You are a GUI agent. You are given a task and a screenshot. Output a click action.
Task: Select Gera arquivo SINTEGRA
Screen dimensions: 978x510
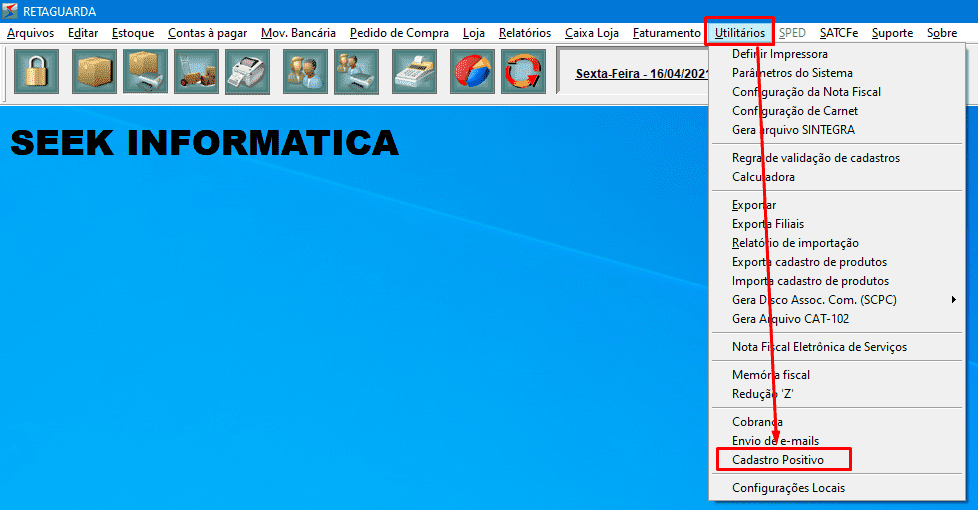[x=837, y=130]
